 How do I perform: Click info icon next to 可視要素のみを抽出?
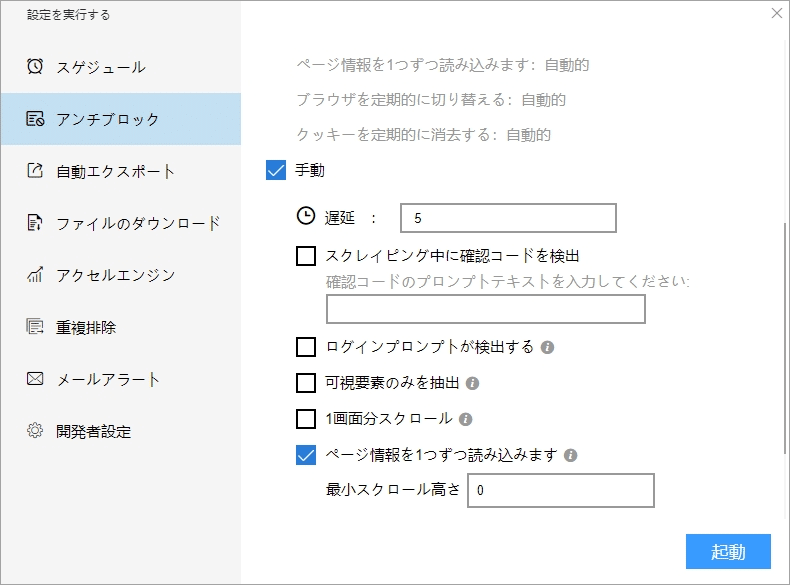coord(473,383)
